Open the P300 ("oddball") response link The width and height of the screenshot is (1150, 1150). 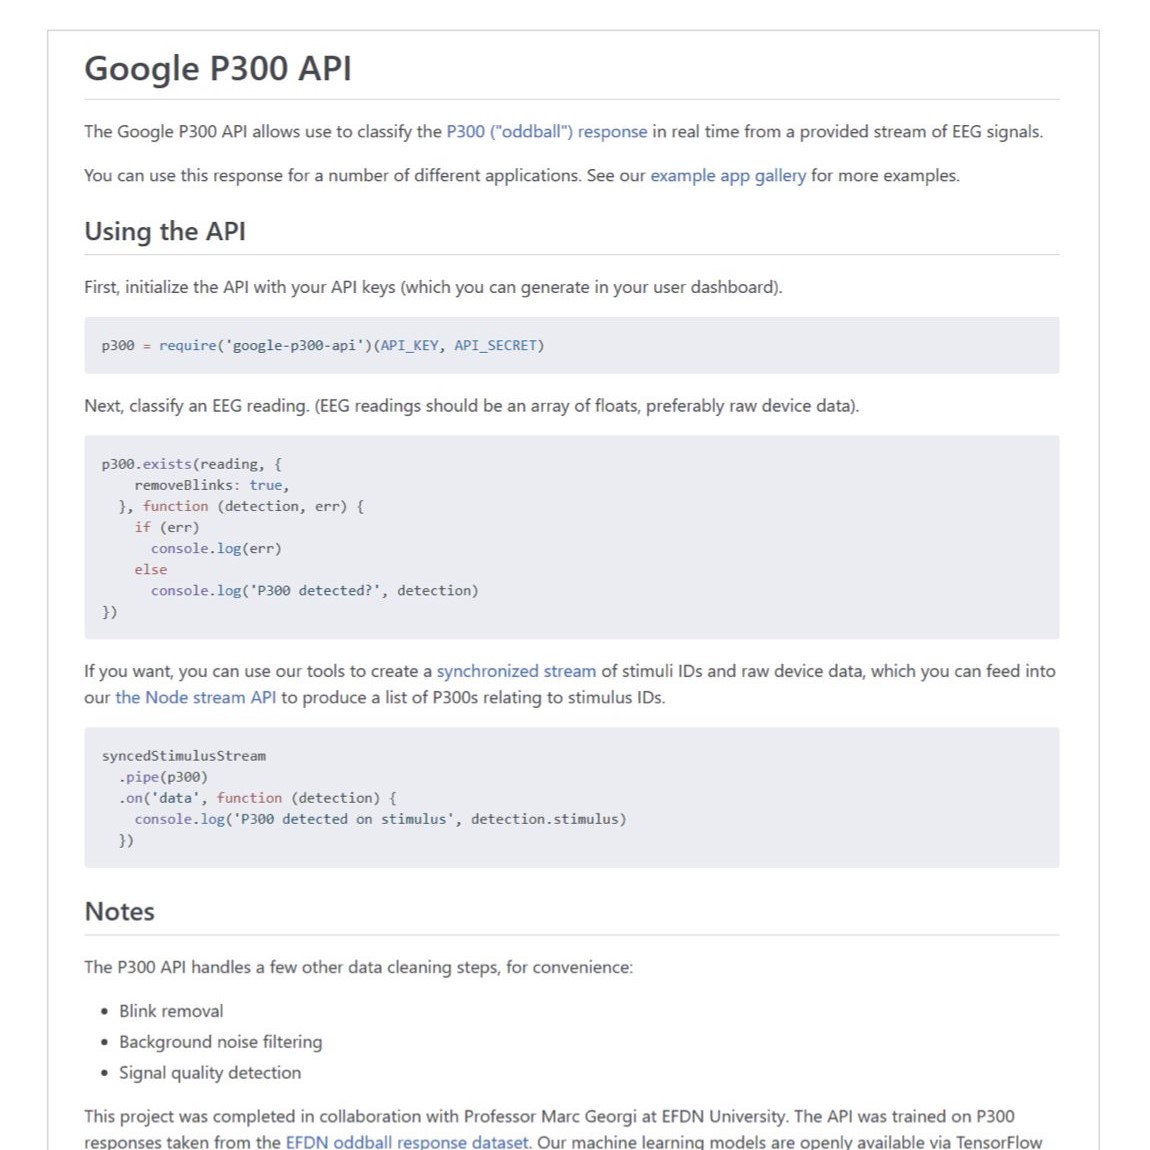coord(546,132)
